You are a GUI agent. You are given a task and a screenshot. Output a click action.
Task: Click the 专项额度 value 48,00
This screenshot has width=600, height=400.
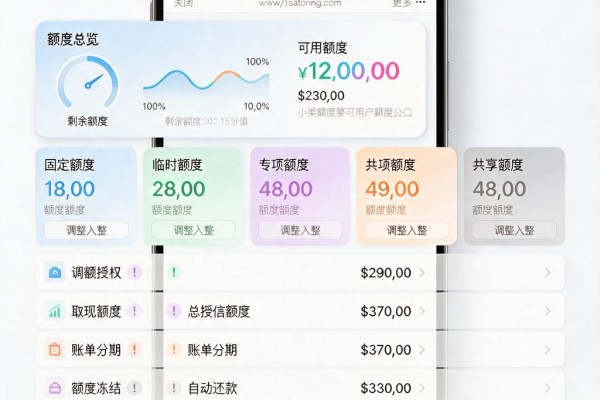(286, 189)
